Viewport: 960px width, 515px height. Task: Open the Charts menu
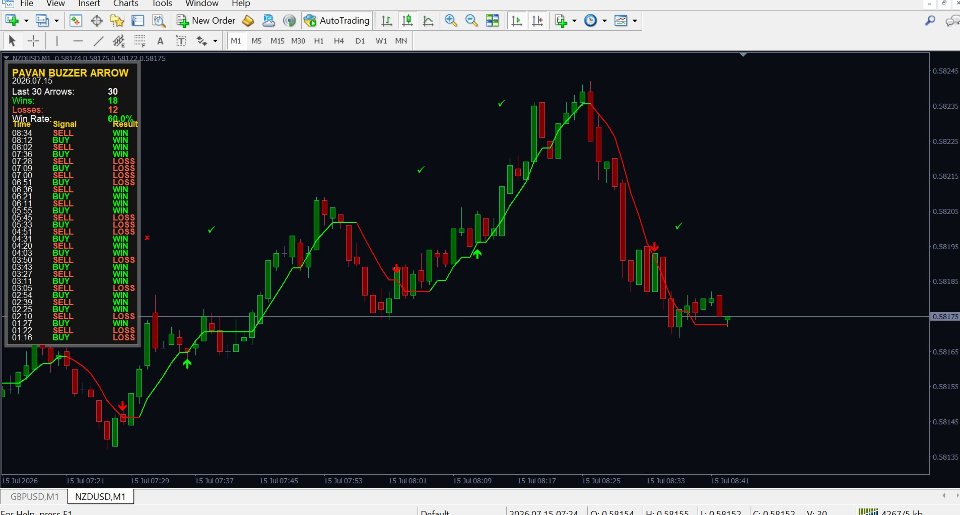point(126,3)
